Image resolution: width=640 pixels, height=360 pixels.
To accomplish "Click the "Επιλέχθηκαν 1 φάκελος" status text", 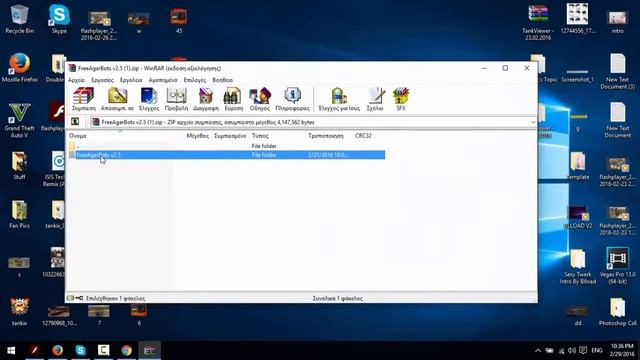I will tap(116, 298).
